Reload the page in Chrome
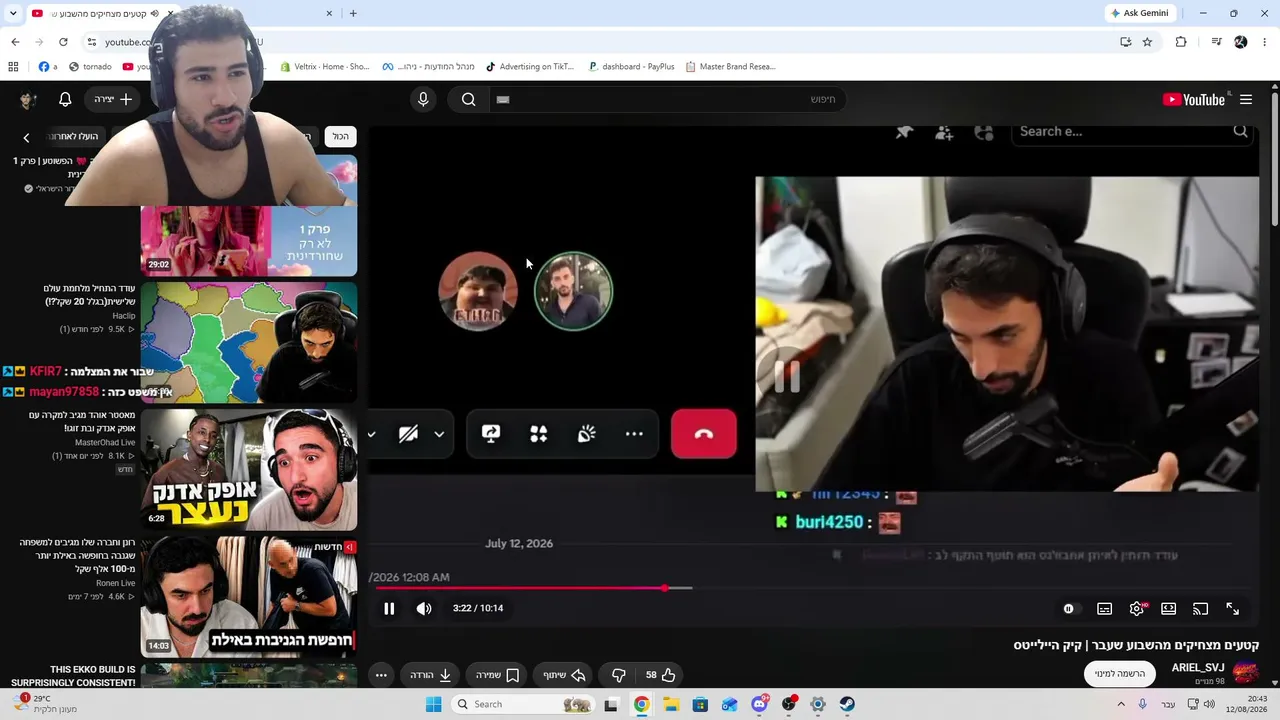The height and width of the screenshot is (720, 1280). point(63,42)
